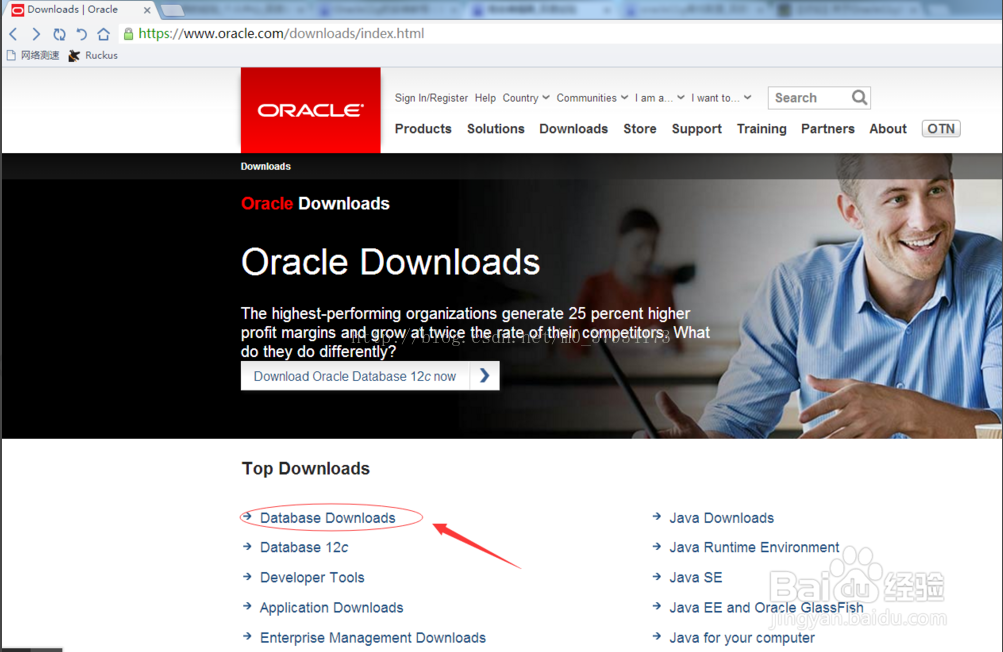Click the OTN button
Viewport: 1003px width, 652px height.
tap(941, 129)
